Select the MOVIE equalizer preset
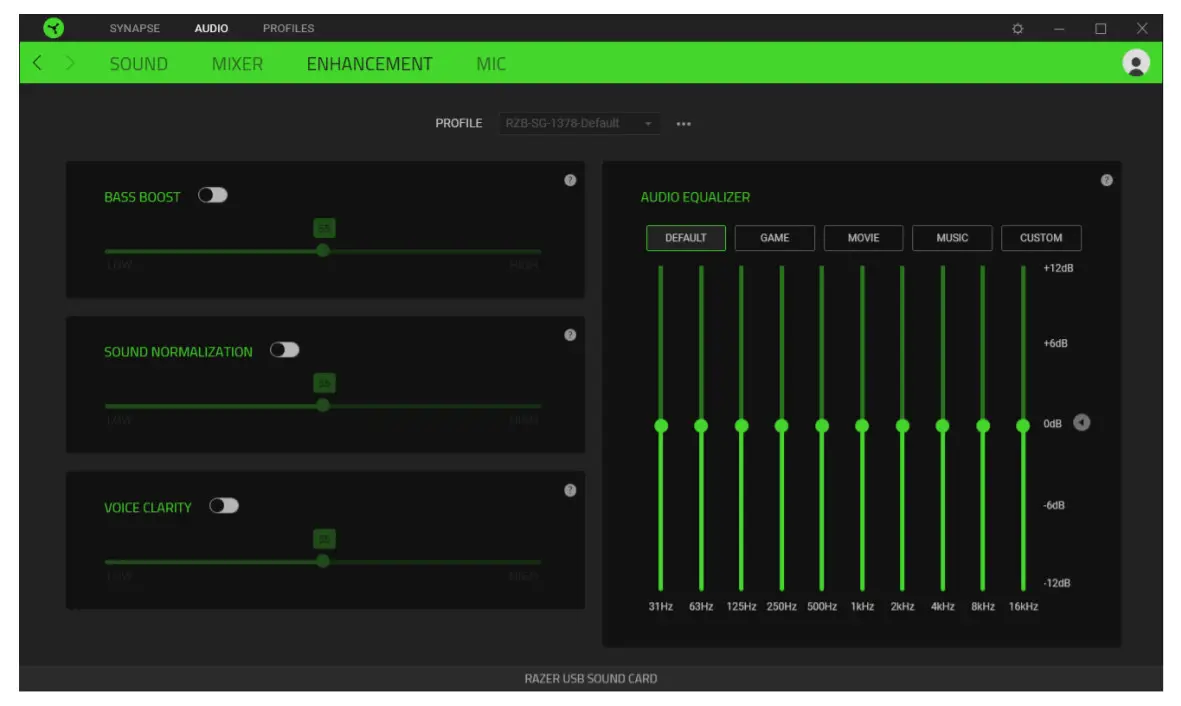 click(863, 238)
